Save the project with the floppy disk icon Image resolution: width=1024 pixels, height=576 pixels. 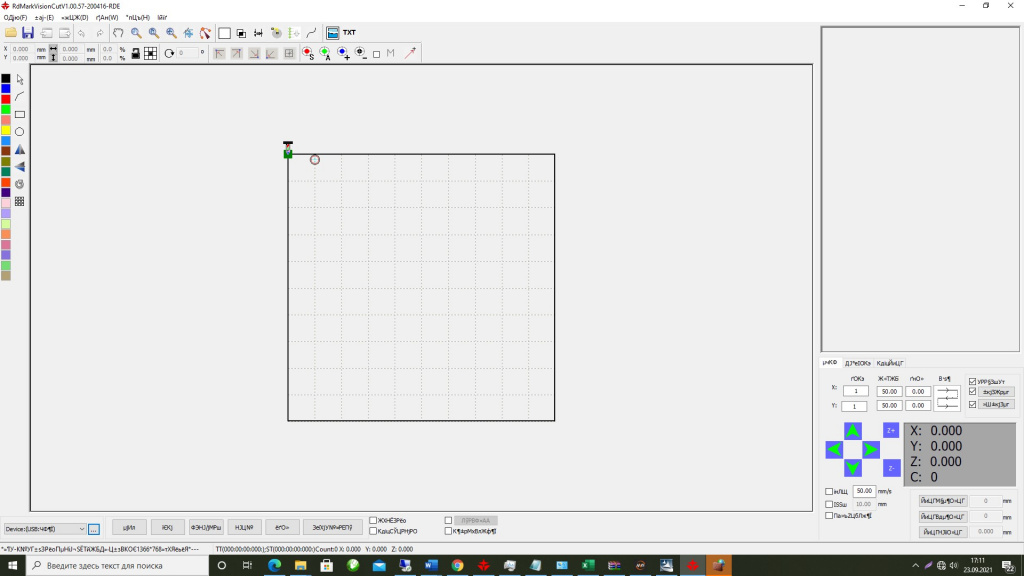pos(27,33)
